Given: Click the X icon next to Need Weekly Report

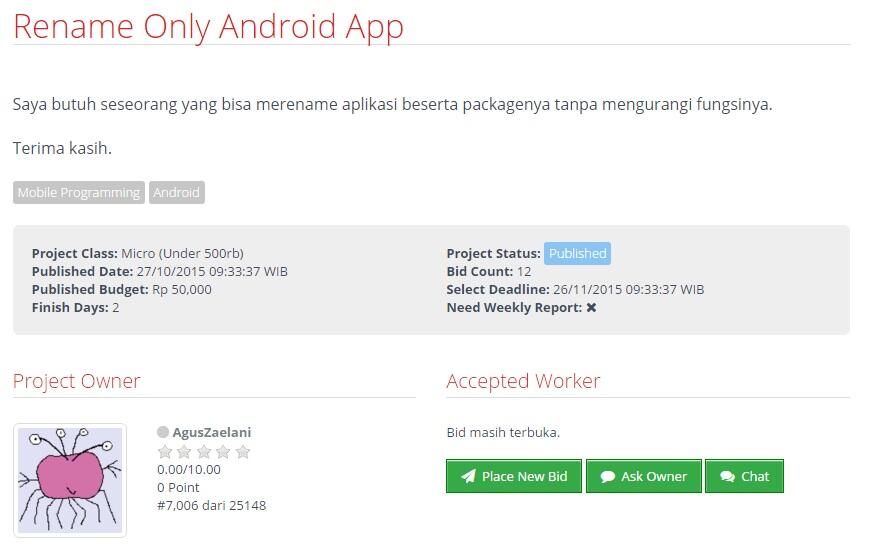Looking at the screenshot, I should tap(591, 307).
